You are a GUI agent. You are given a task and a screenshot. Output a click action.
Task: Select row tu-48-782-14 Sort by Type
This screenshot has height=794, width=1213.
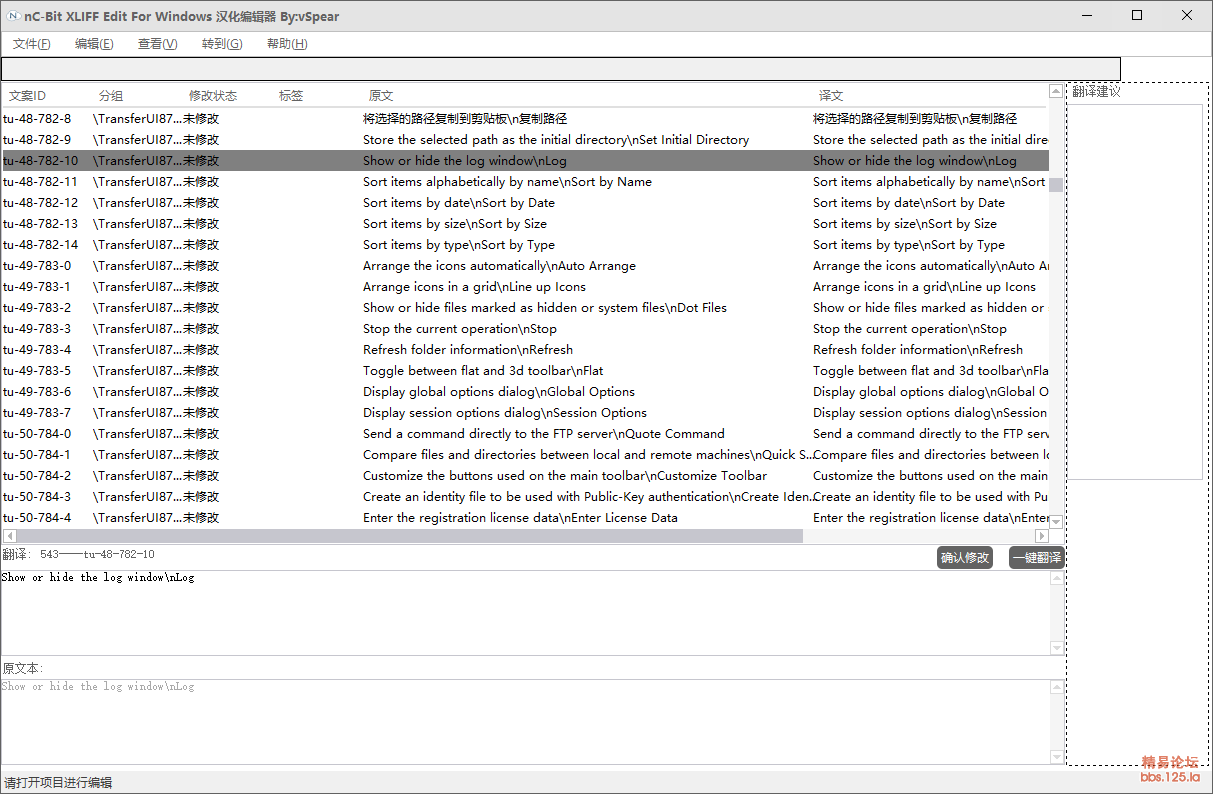[x=458, y=245]
